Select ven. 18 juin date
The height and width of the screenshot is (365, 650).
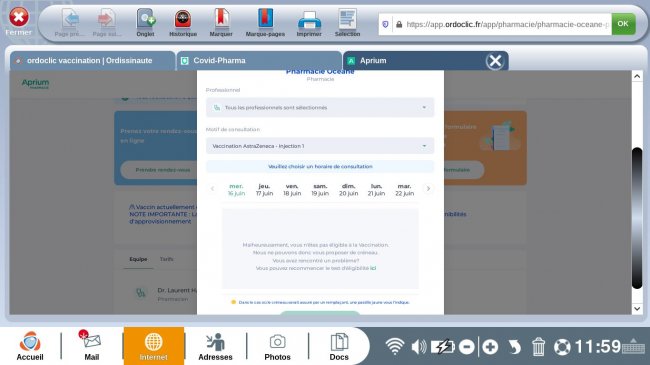[x=292, y=190]
